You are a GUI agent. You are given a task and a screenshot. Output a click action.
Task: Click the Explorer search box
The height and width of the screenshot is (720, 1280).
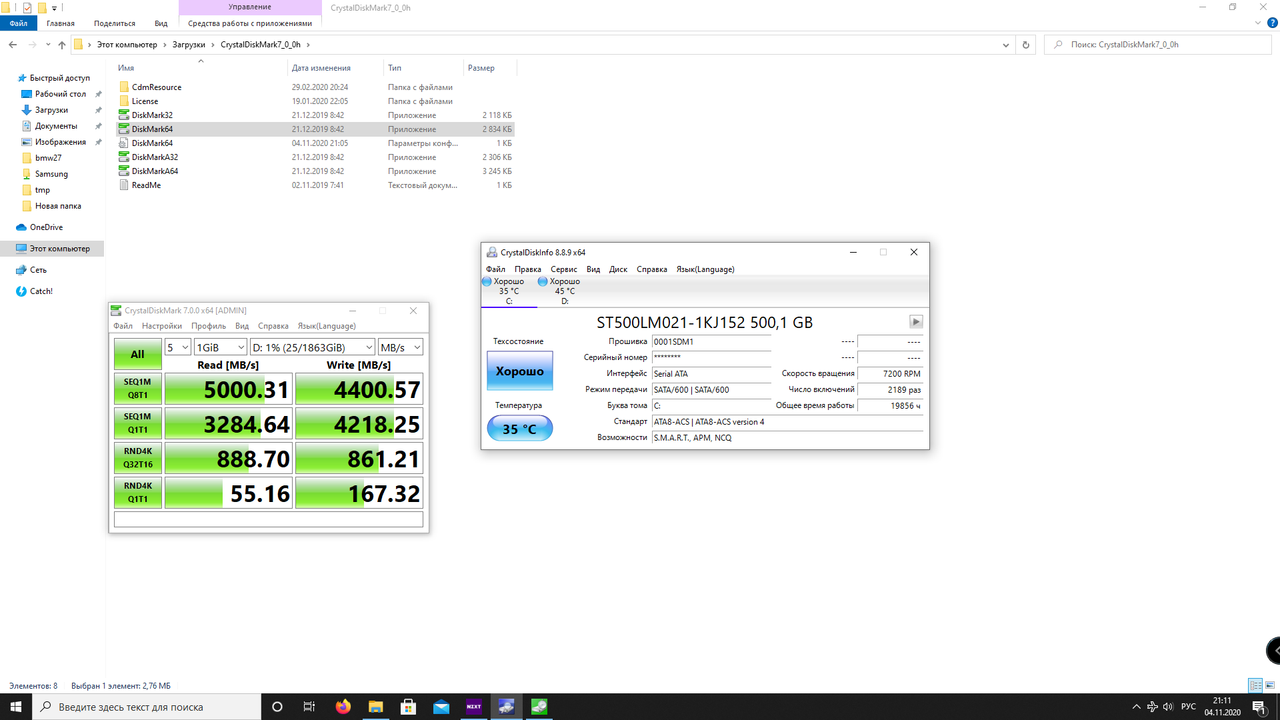coord(1160,45)
